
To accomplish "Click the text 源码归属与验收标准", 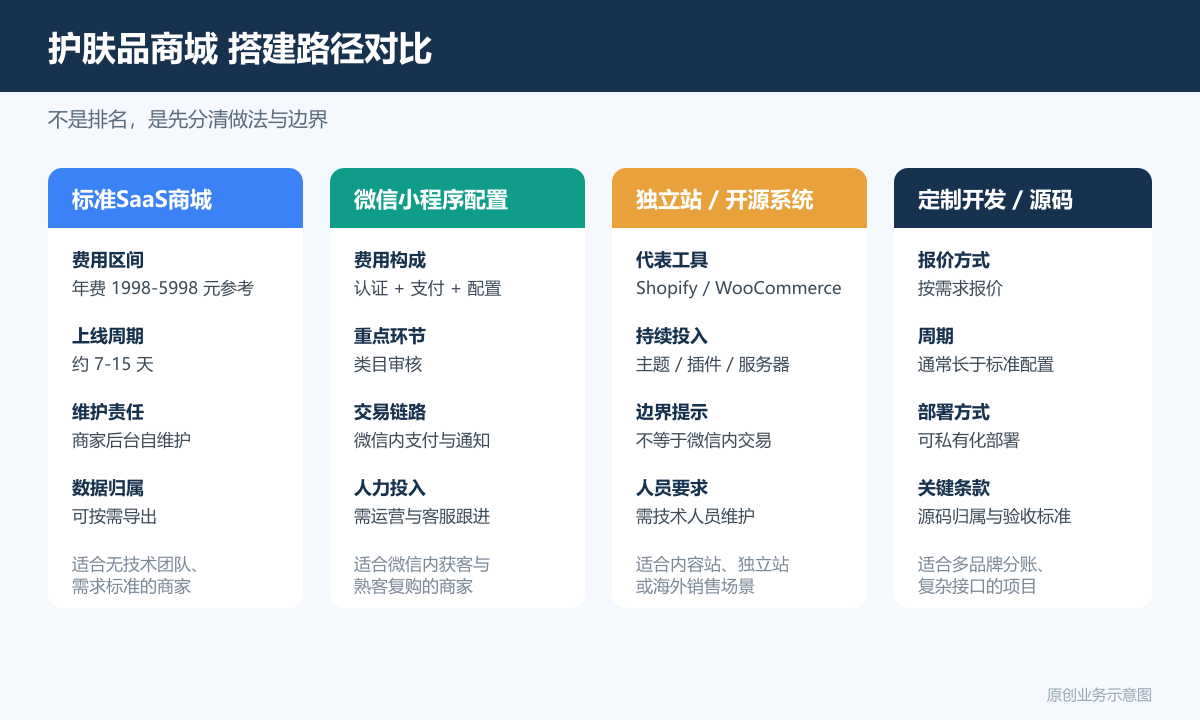I will (995, 516).
